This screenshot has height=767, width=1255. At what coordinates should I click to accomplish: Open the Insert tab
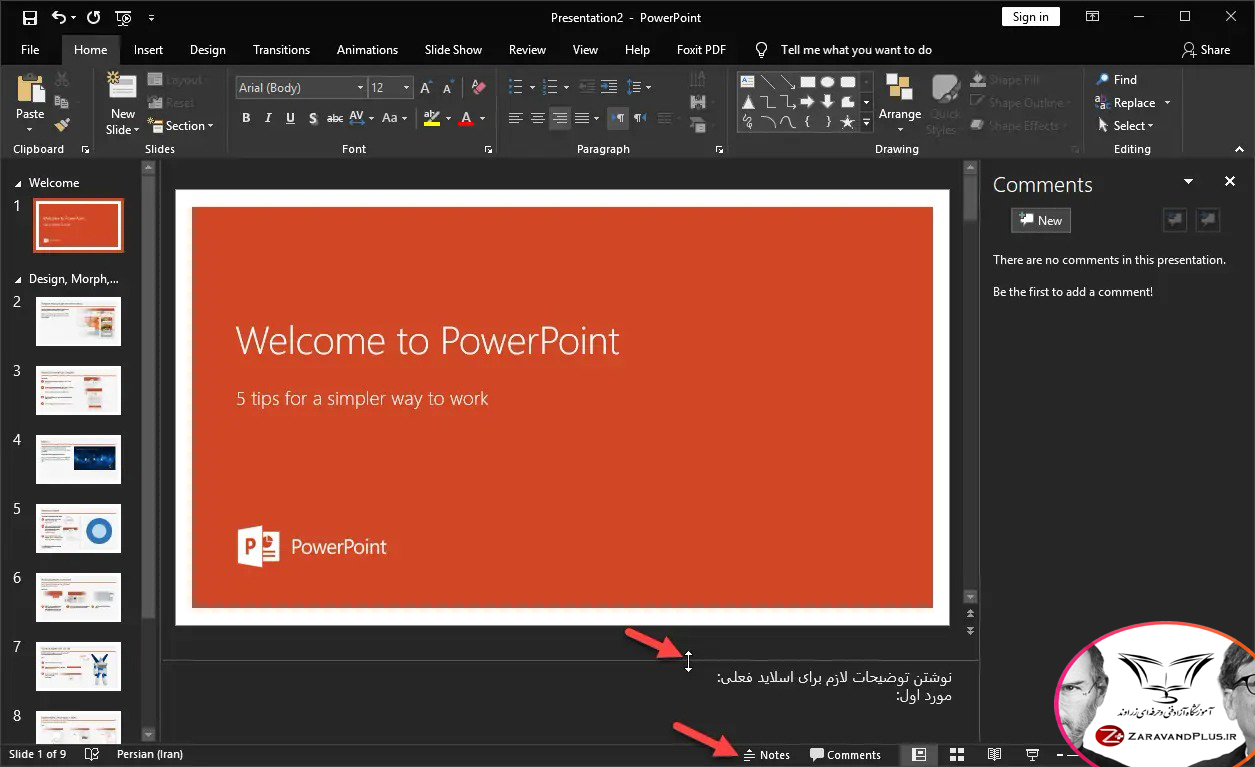pos(148,50)
